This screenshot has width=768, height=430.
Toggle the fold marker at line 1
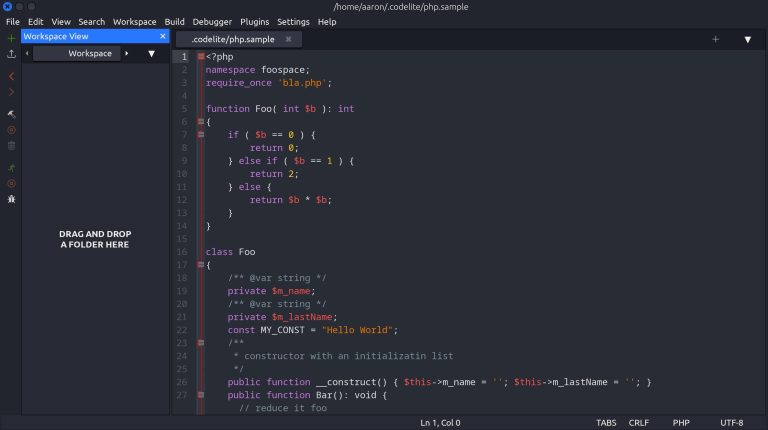[x=201, y=57]
